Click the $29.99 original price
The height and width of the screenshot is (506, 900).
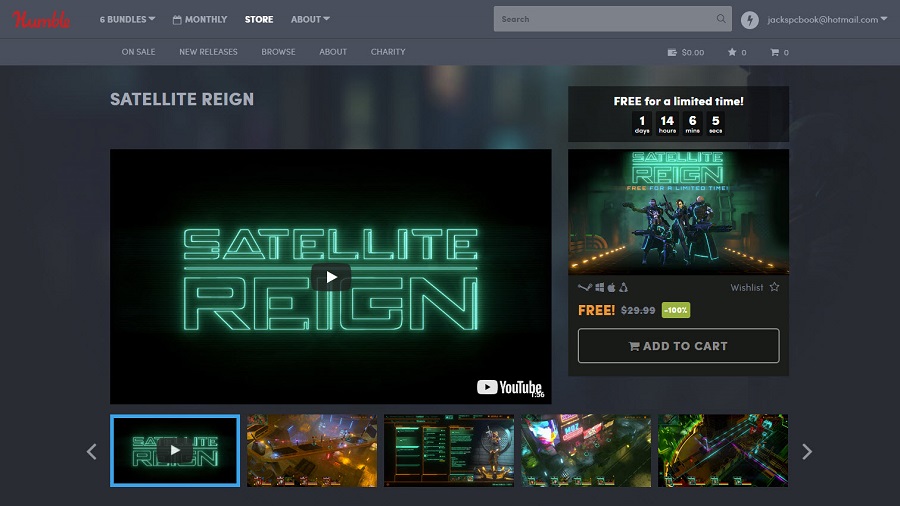point(638,310)
